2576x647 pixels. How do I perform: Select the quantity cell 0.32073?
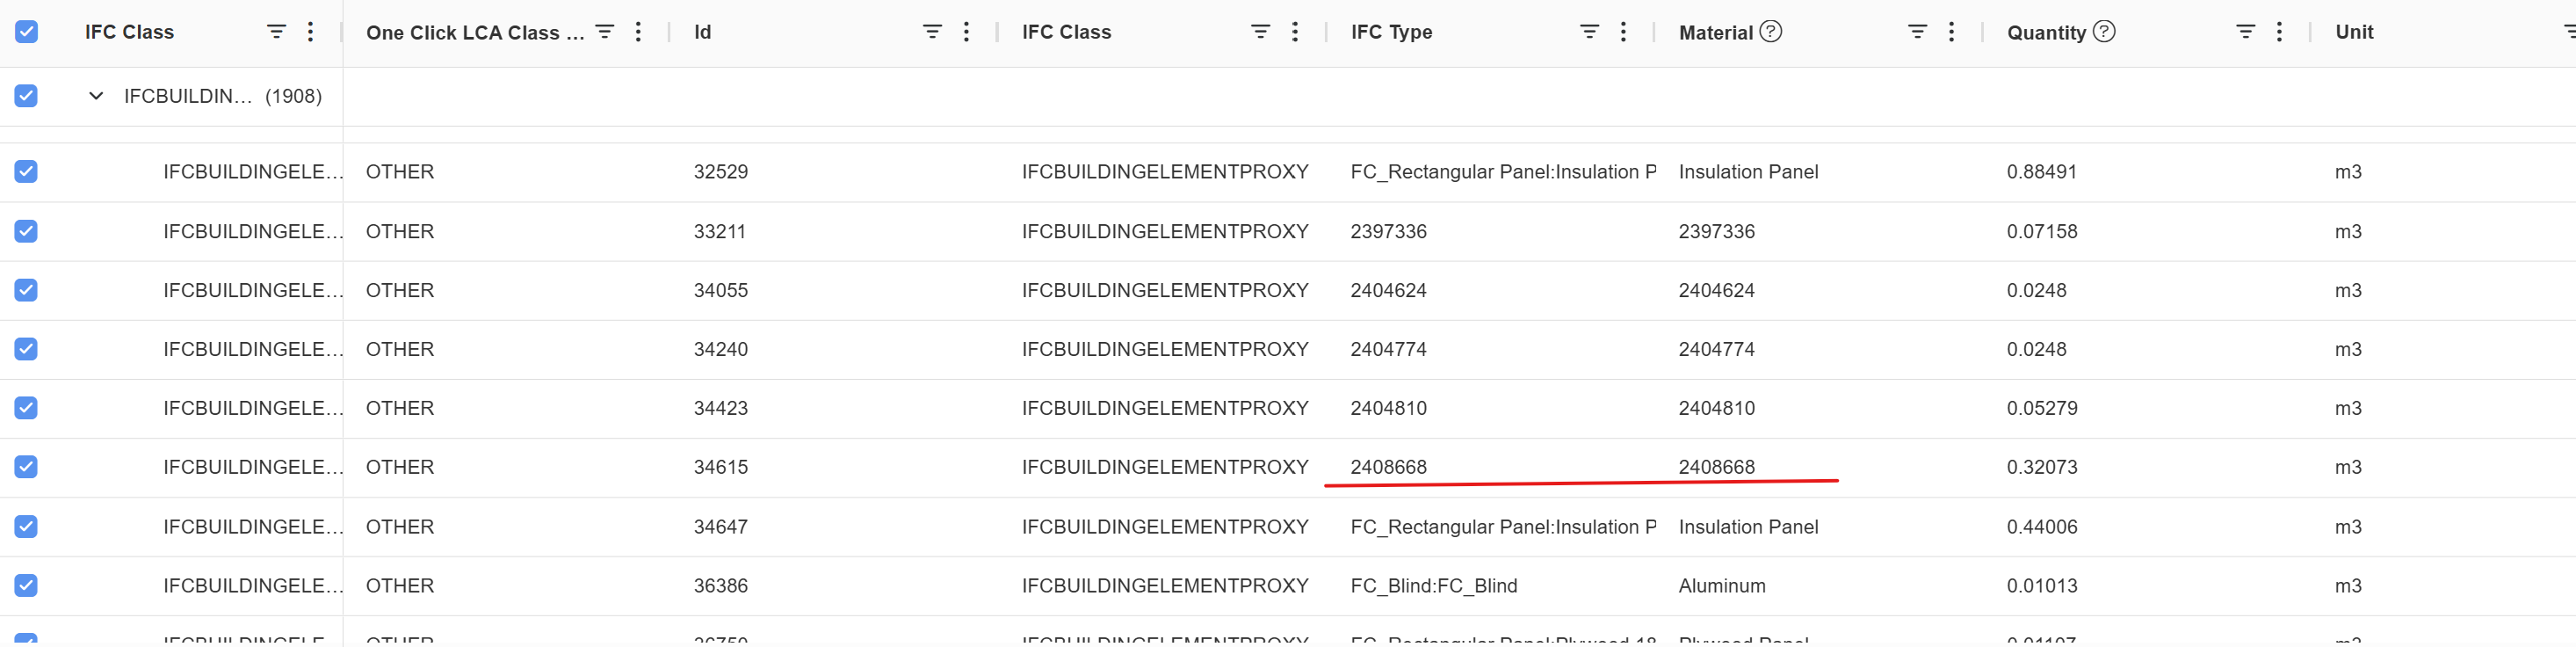click(x=2041, y=467)
